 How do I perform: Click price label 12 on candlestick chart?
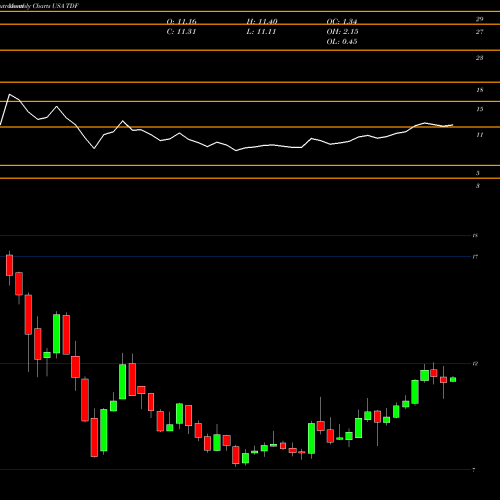475,363
